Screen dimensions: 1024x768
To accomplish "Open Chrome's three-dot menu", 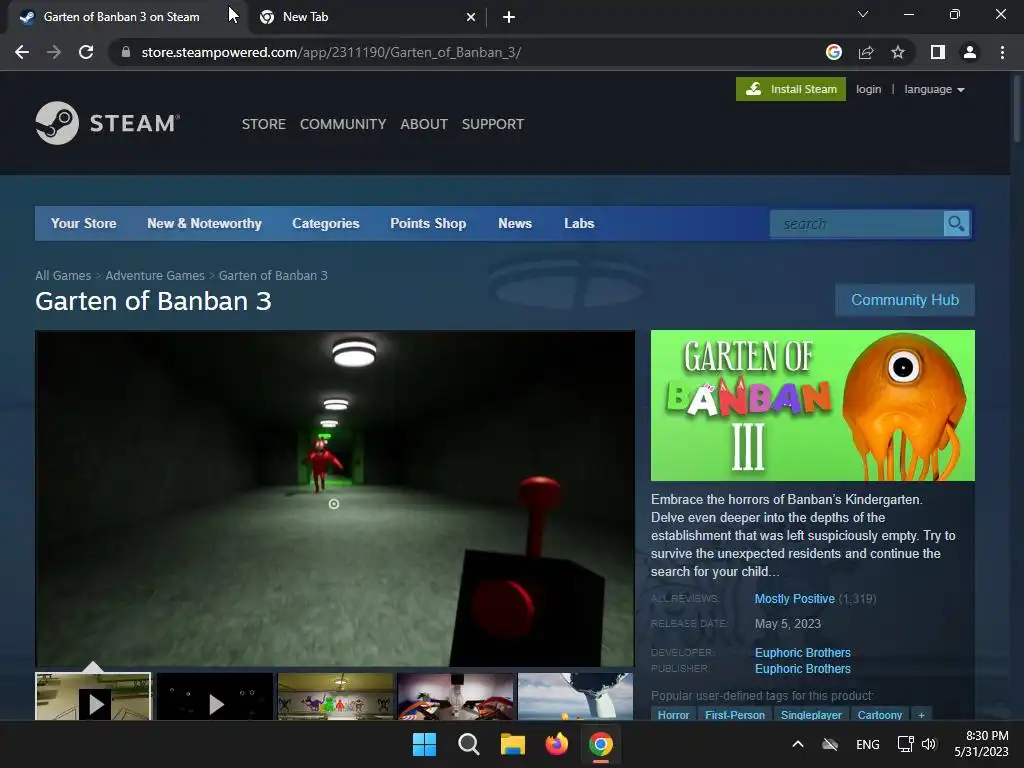I will coord(1002,52).
